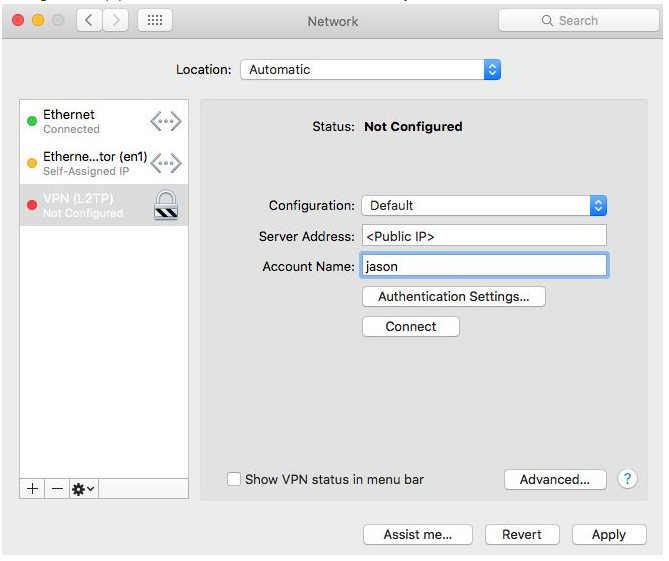The width and height of the screenshot is (669, 561).
Task: Click the help question mark button
Action: click(x=627, y=479)
